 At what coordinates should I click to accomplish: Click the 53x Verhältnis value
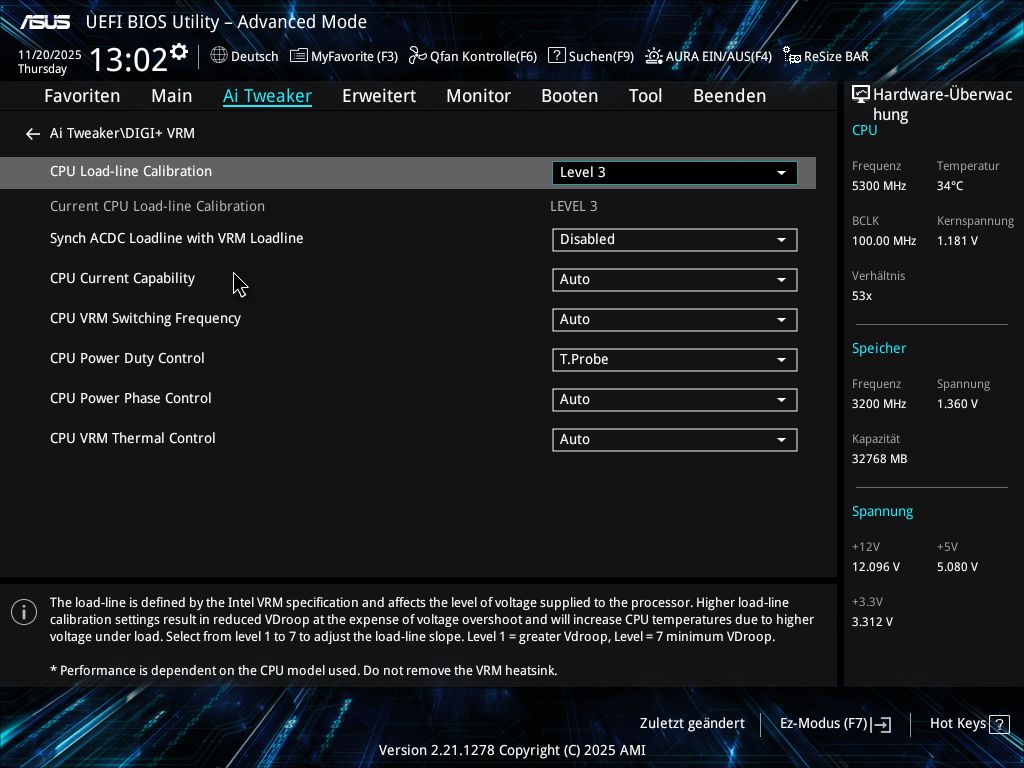click(x=861, y=296)
